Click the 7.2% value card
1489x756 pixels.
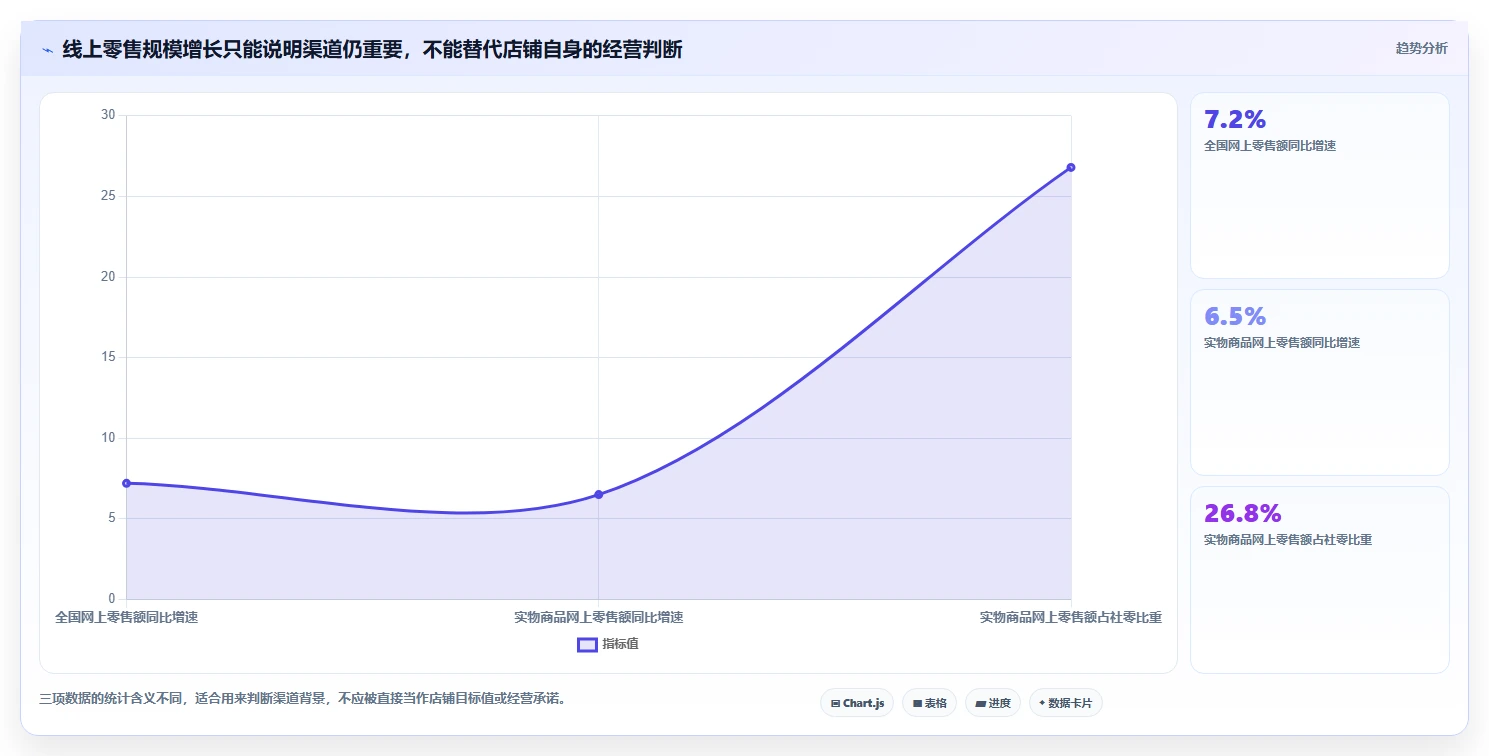pos(1319,185)
